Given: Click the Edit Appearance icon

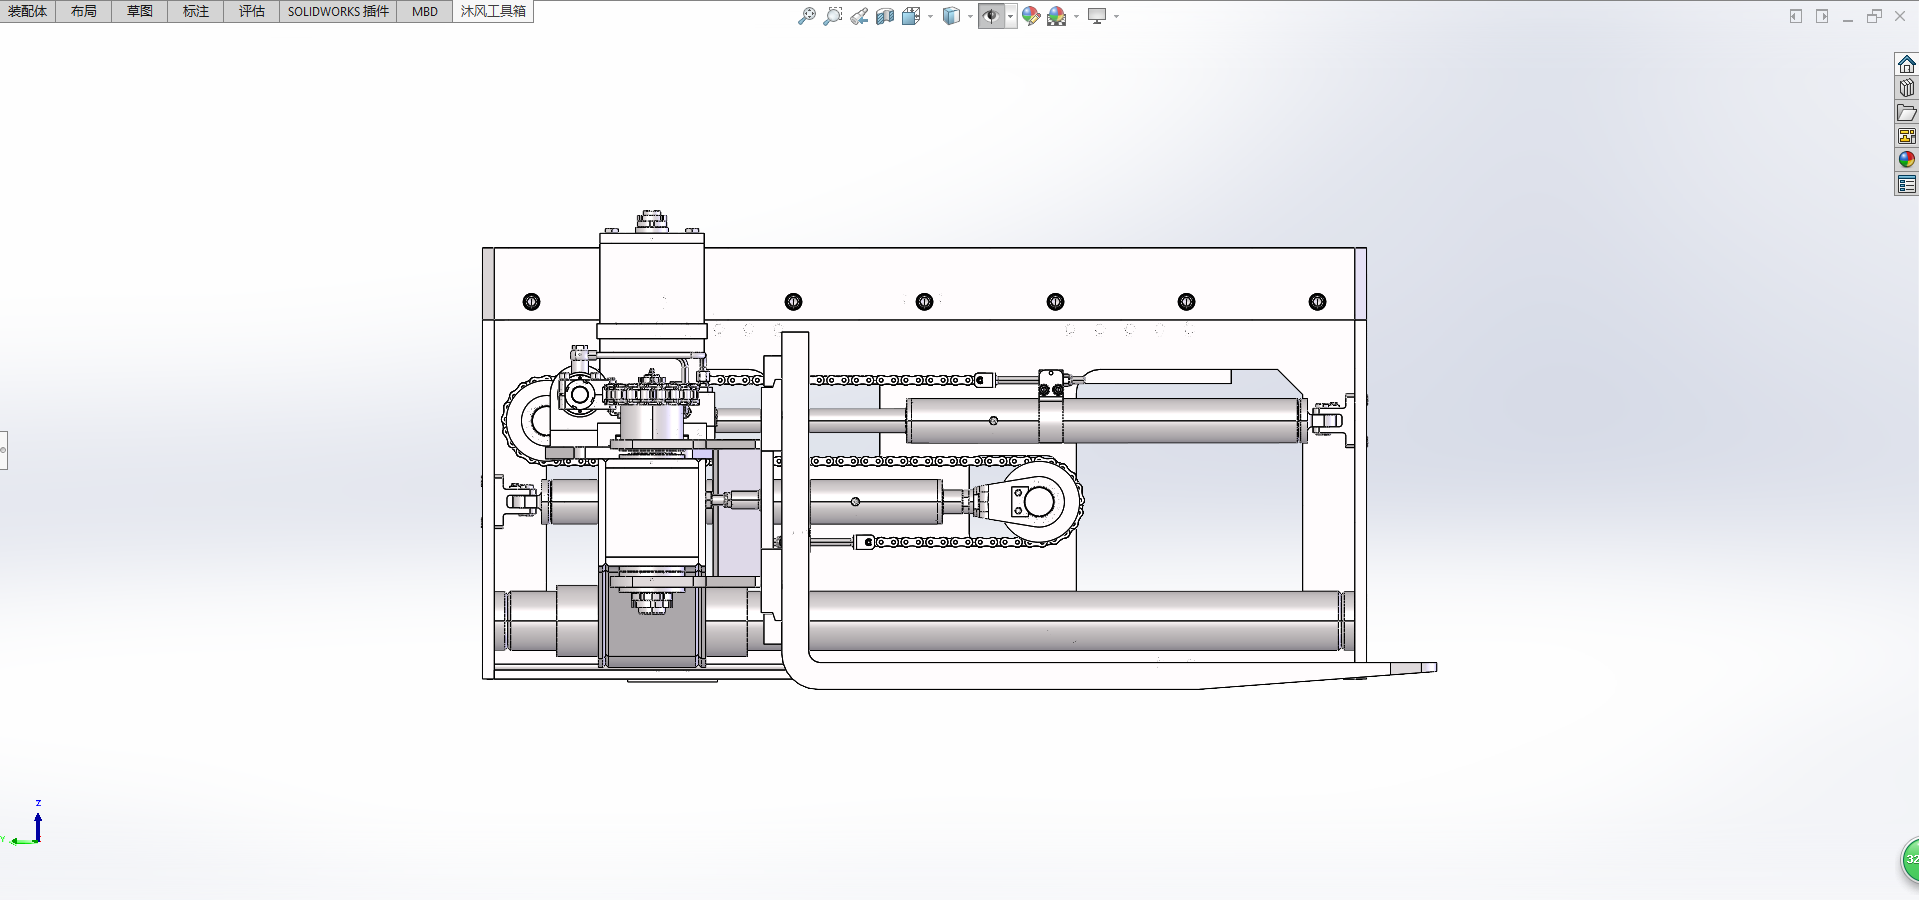Looking at the screenshot, I should [x=1031, y=16].
